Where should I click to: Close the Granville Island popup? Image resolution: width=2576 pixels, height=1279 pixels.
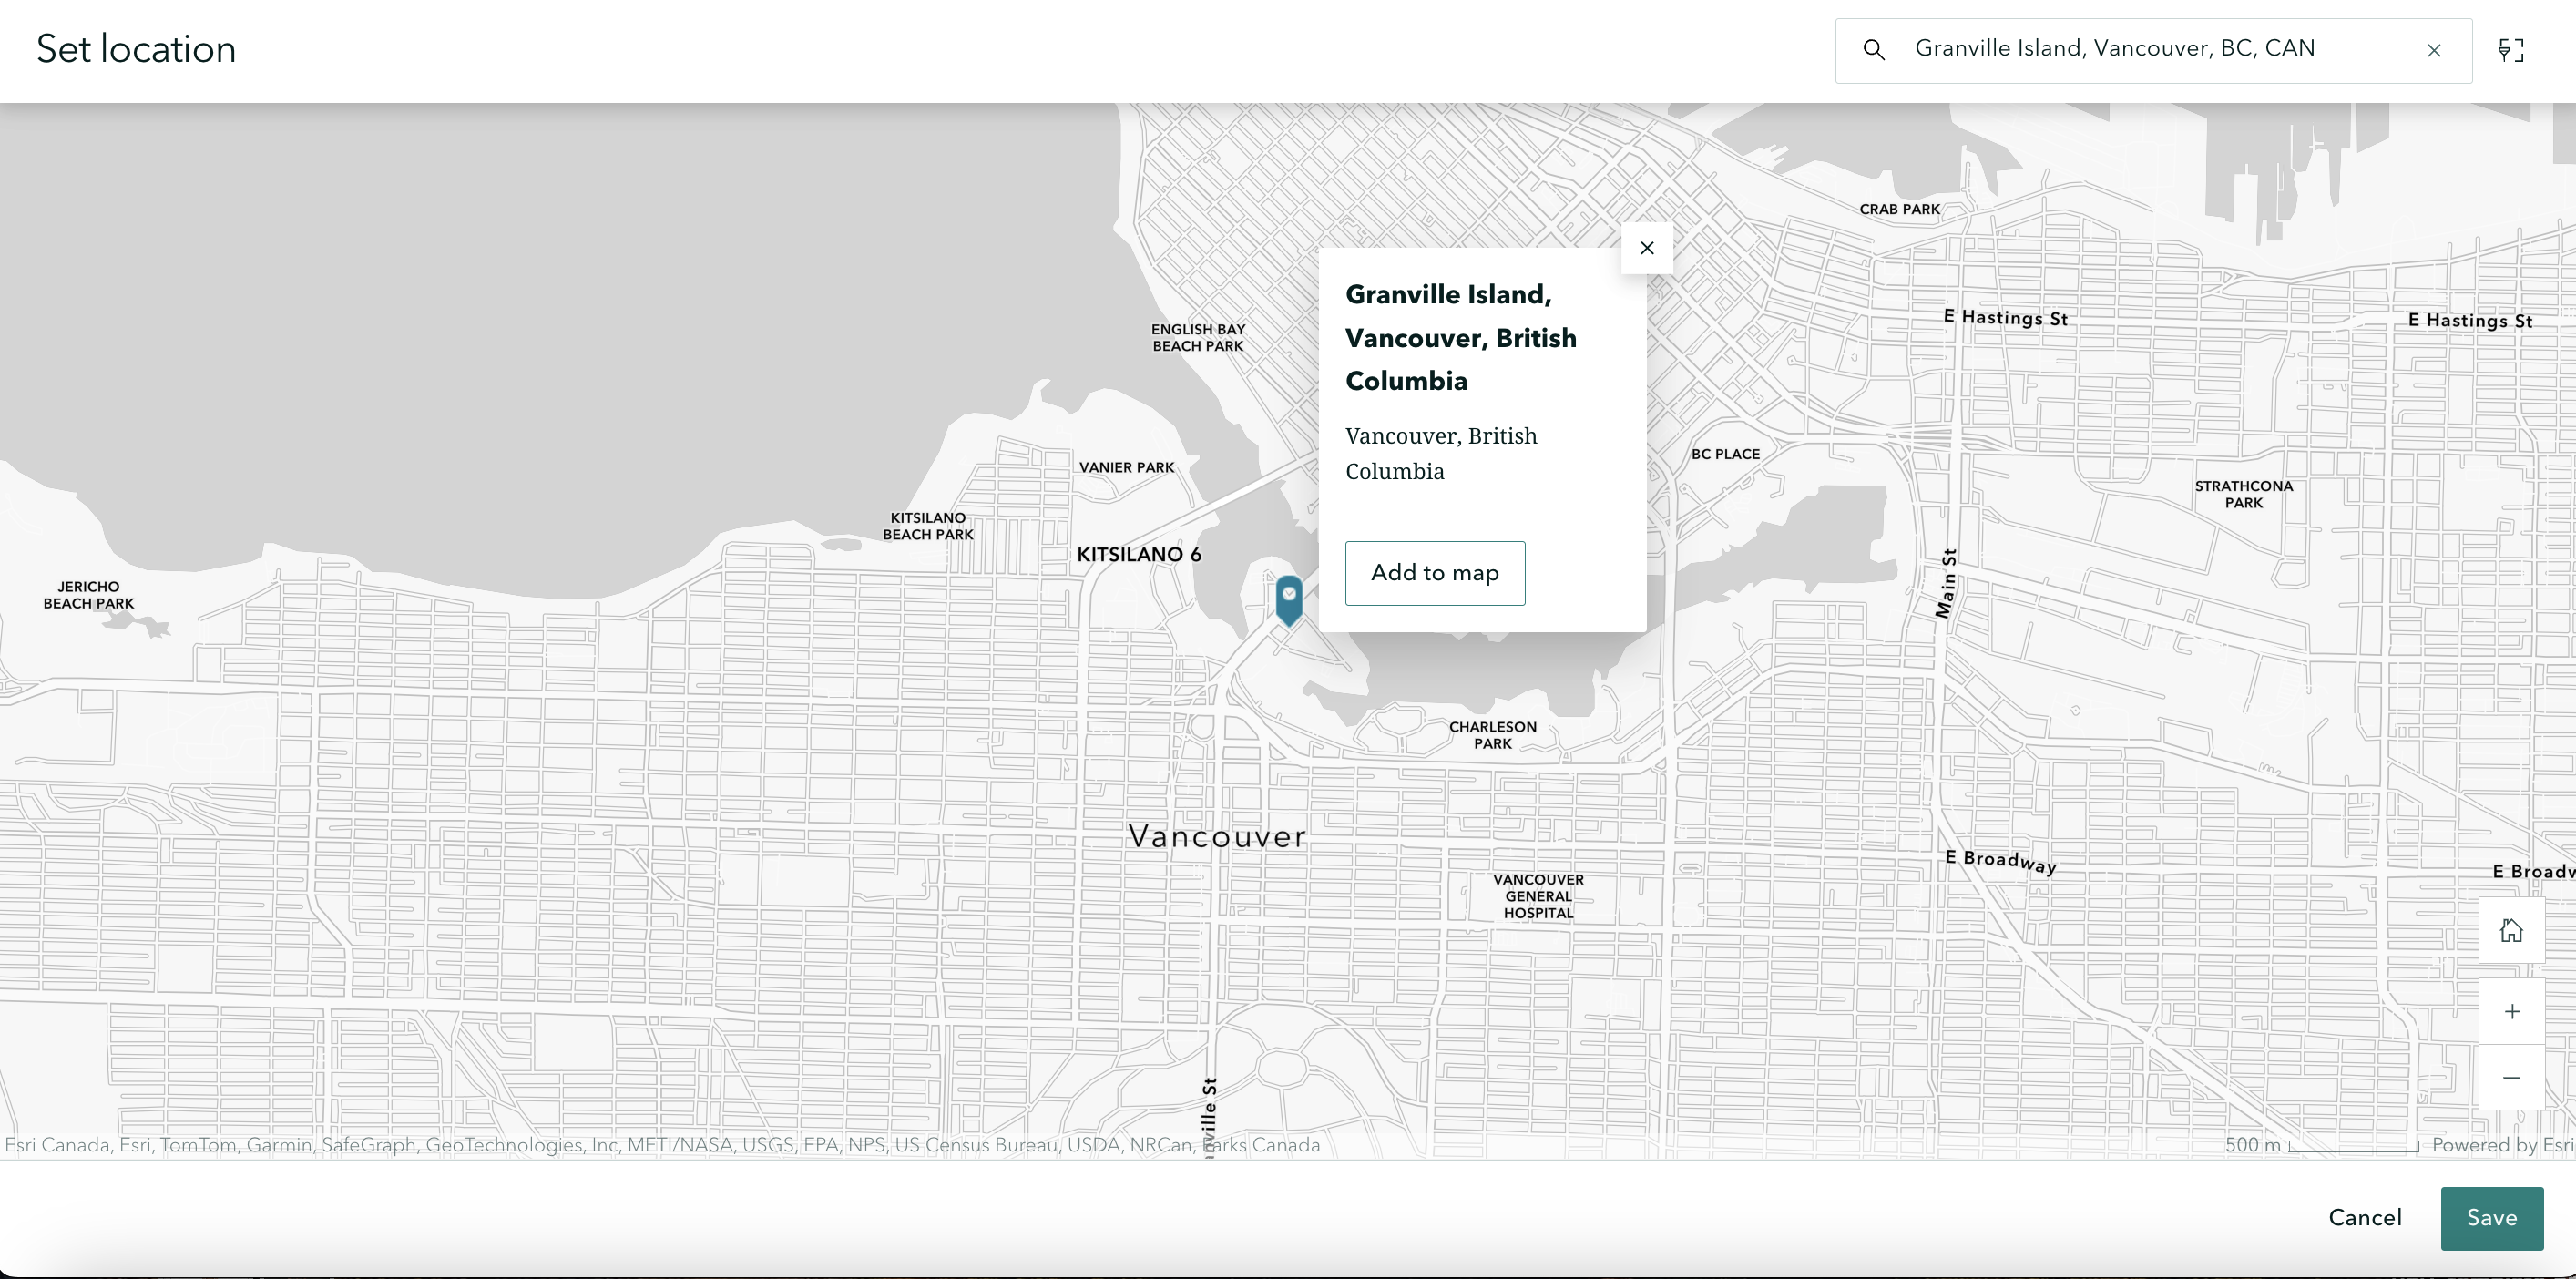click(1647, 248)
